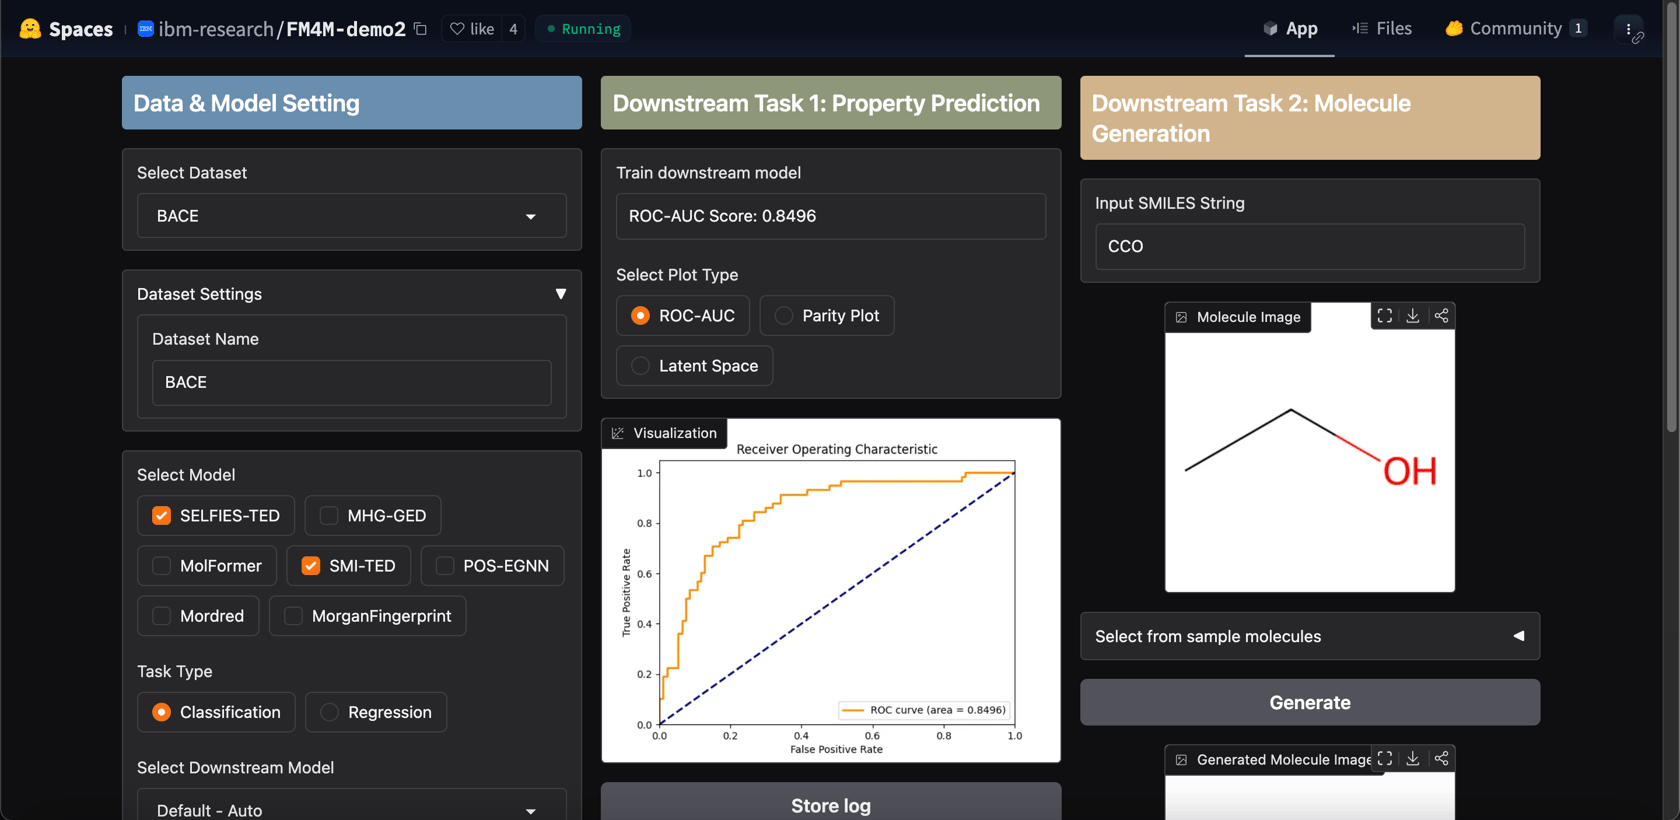Viewport: 1680px width, 820px height.
Task: Copy the FM4M-demo2 repository name
Action: [x=421, y=29]
